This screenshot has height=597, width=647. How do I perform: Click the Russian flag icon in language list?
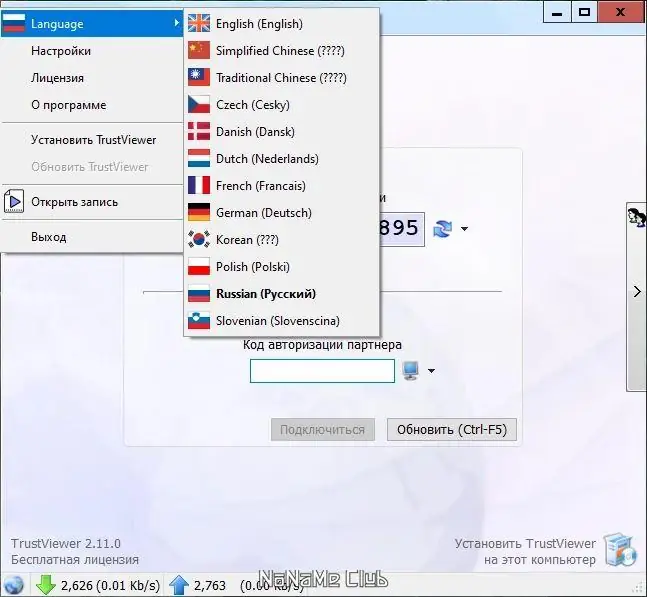tap(199, 293)
